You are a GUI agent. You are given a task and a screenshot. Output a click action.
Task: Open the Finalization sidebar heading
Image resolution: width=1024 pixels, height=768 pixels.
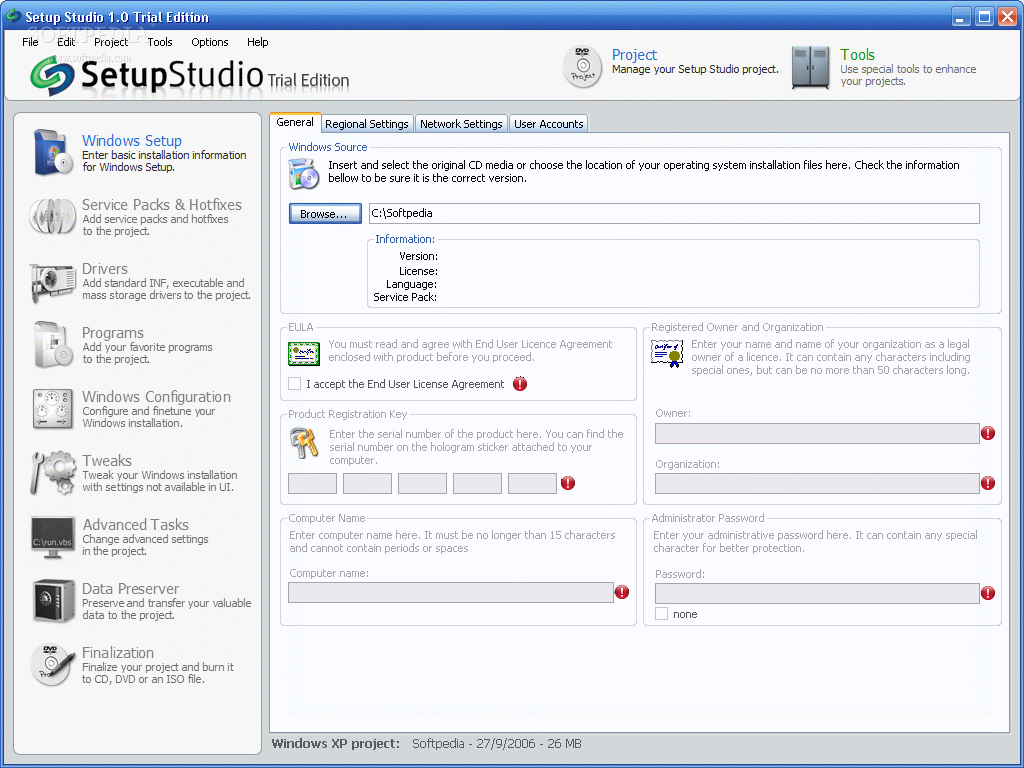[118, 652]
